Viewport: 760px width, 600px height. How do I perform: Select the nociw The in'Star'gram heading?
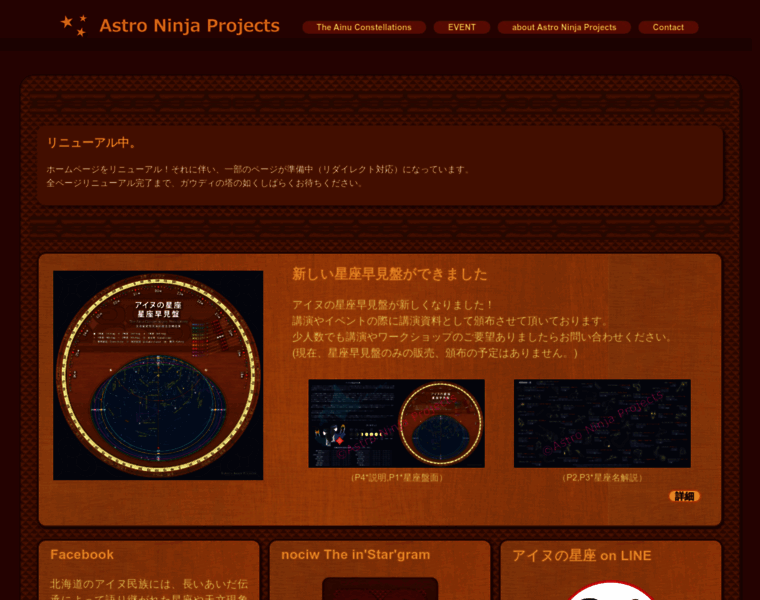[x=356, y=554]
